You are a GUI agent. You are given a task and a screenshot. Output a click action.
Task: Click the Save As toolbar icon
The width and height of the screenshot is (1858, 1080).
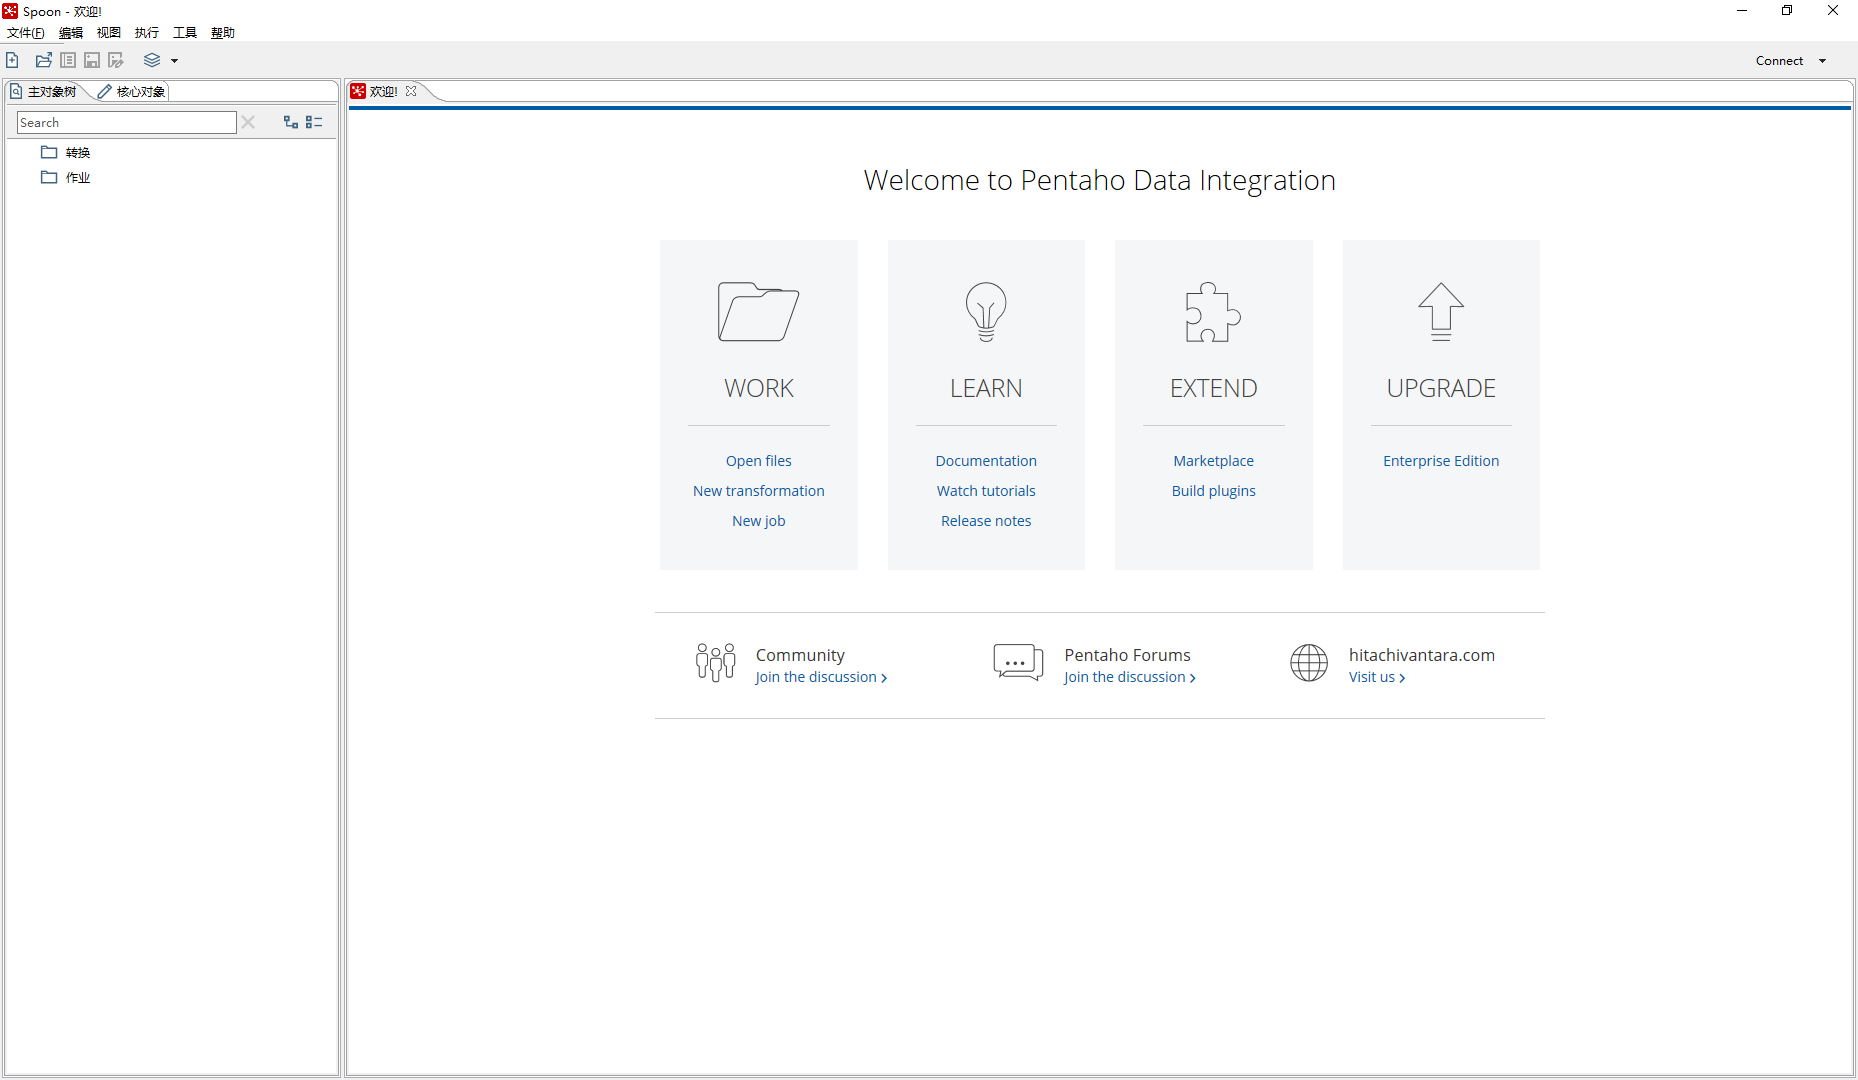pyautogui.click(x=116, y=60)
